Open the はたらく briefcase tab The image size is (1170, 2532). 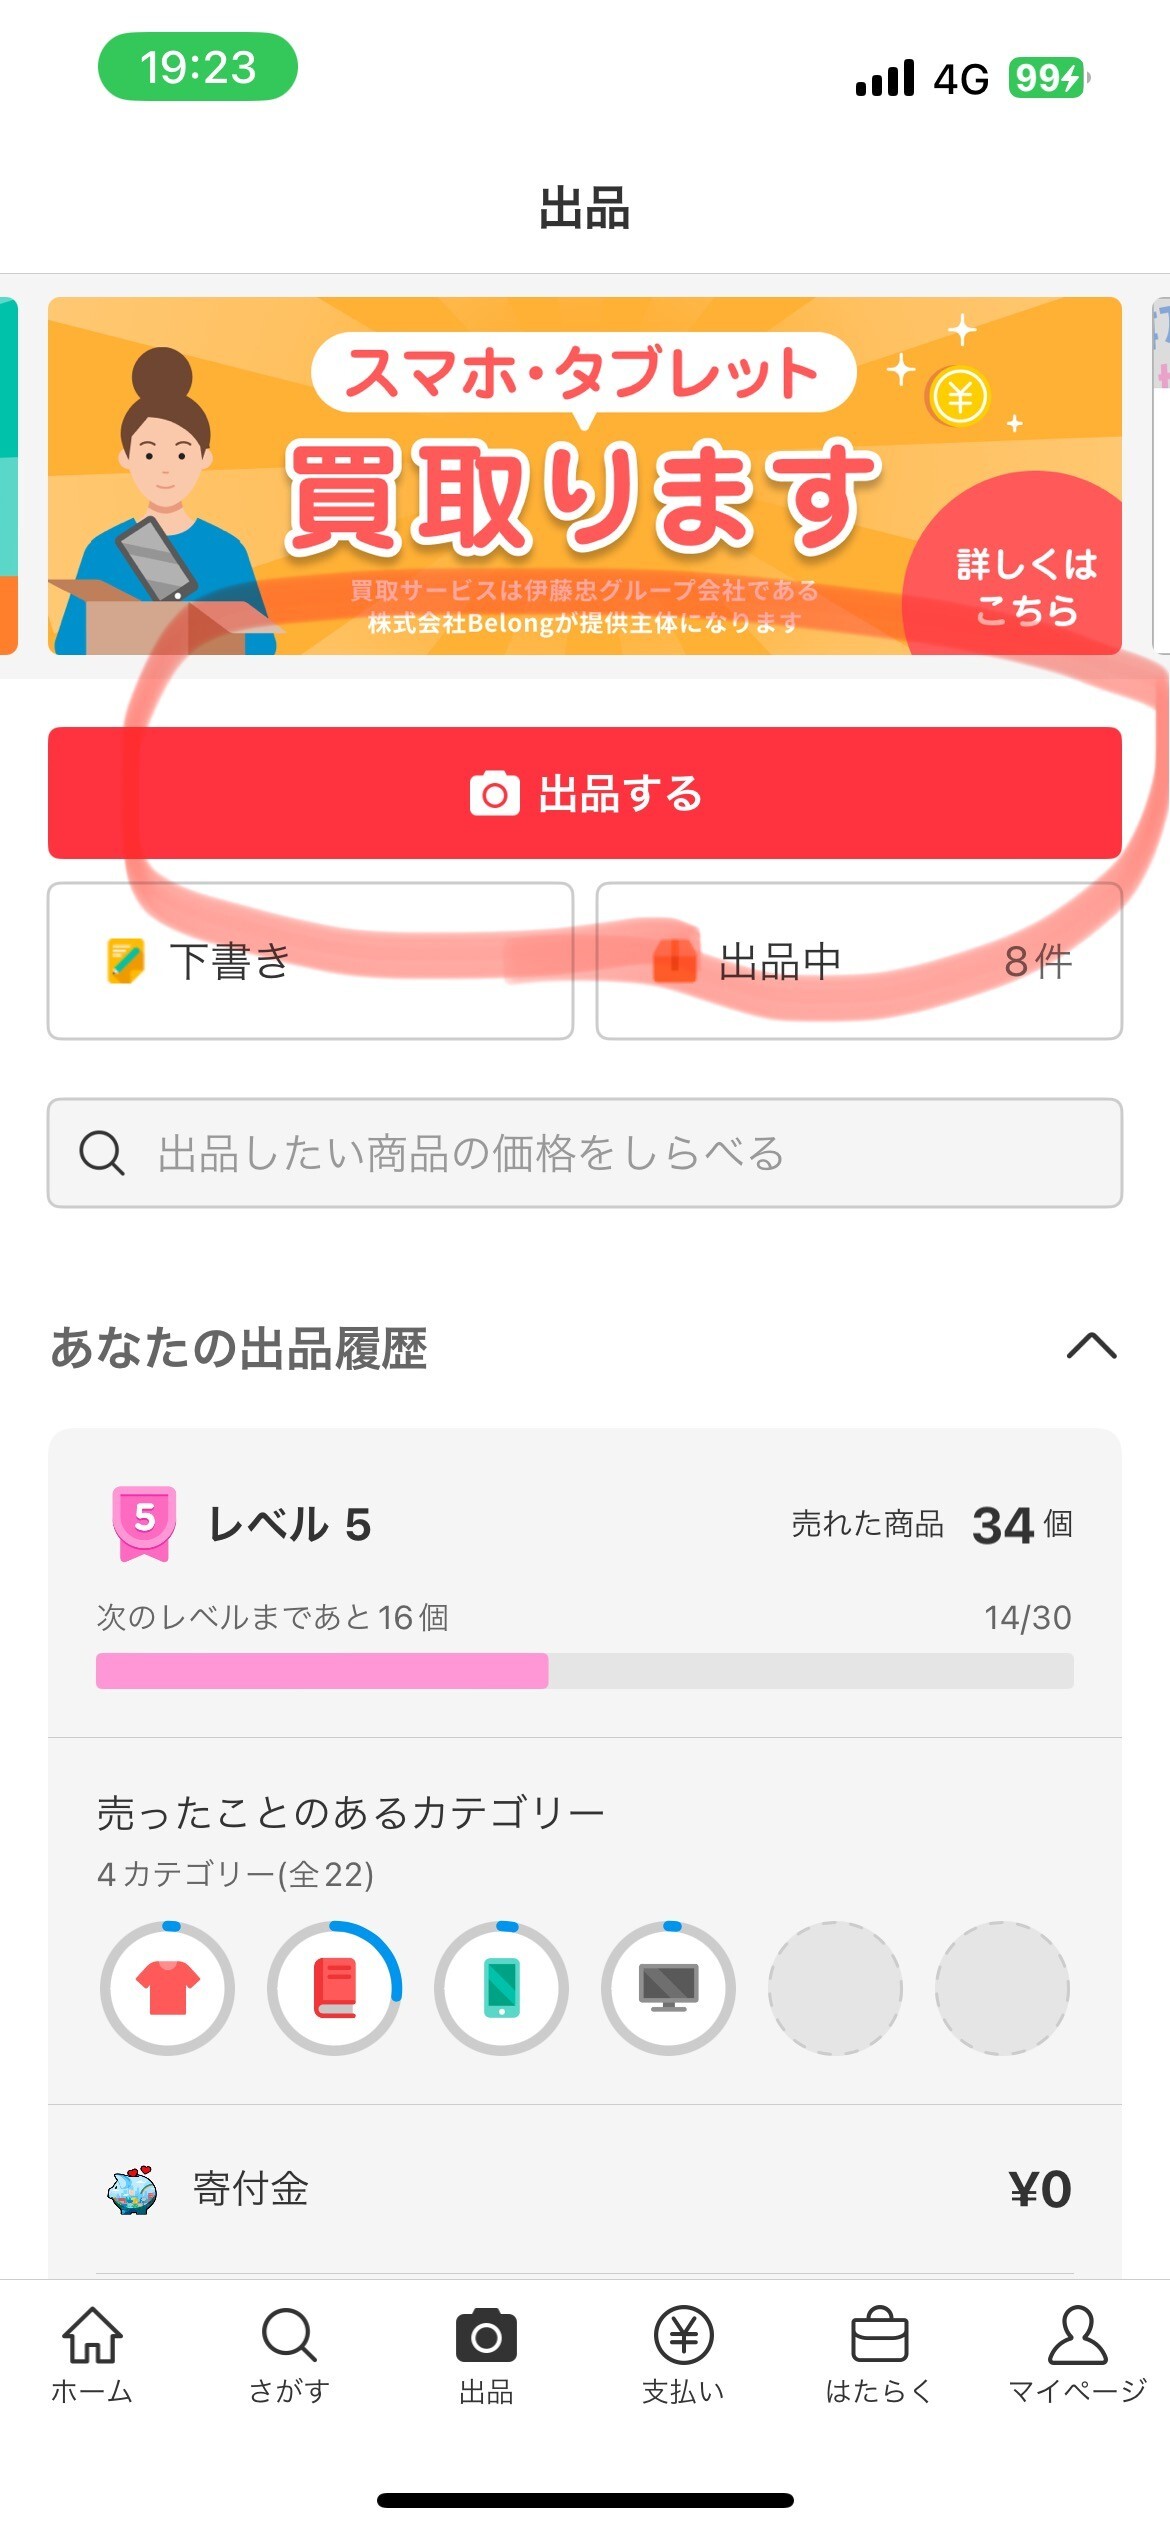pyautogui.click(x=879, y=2355)
